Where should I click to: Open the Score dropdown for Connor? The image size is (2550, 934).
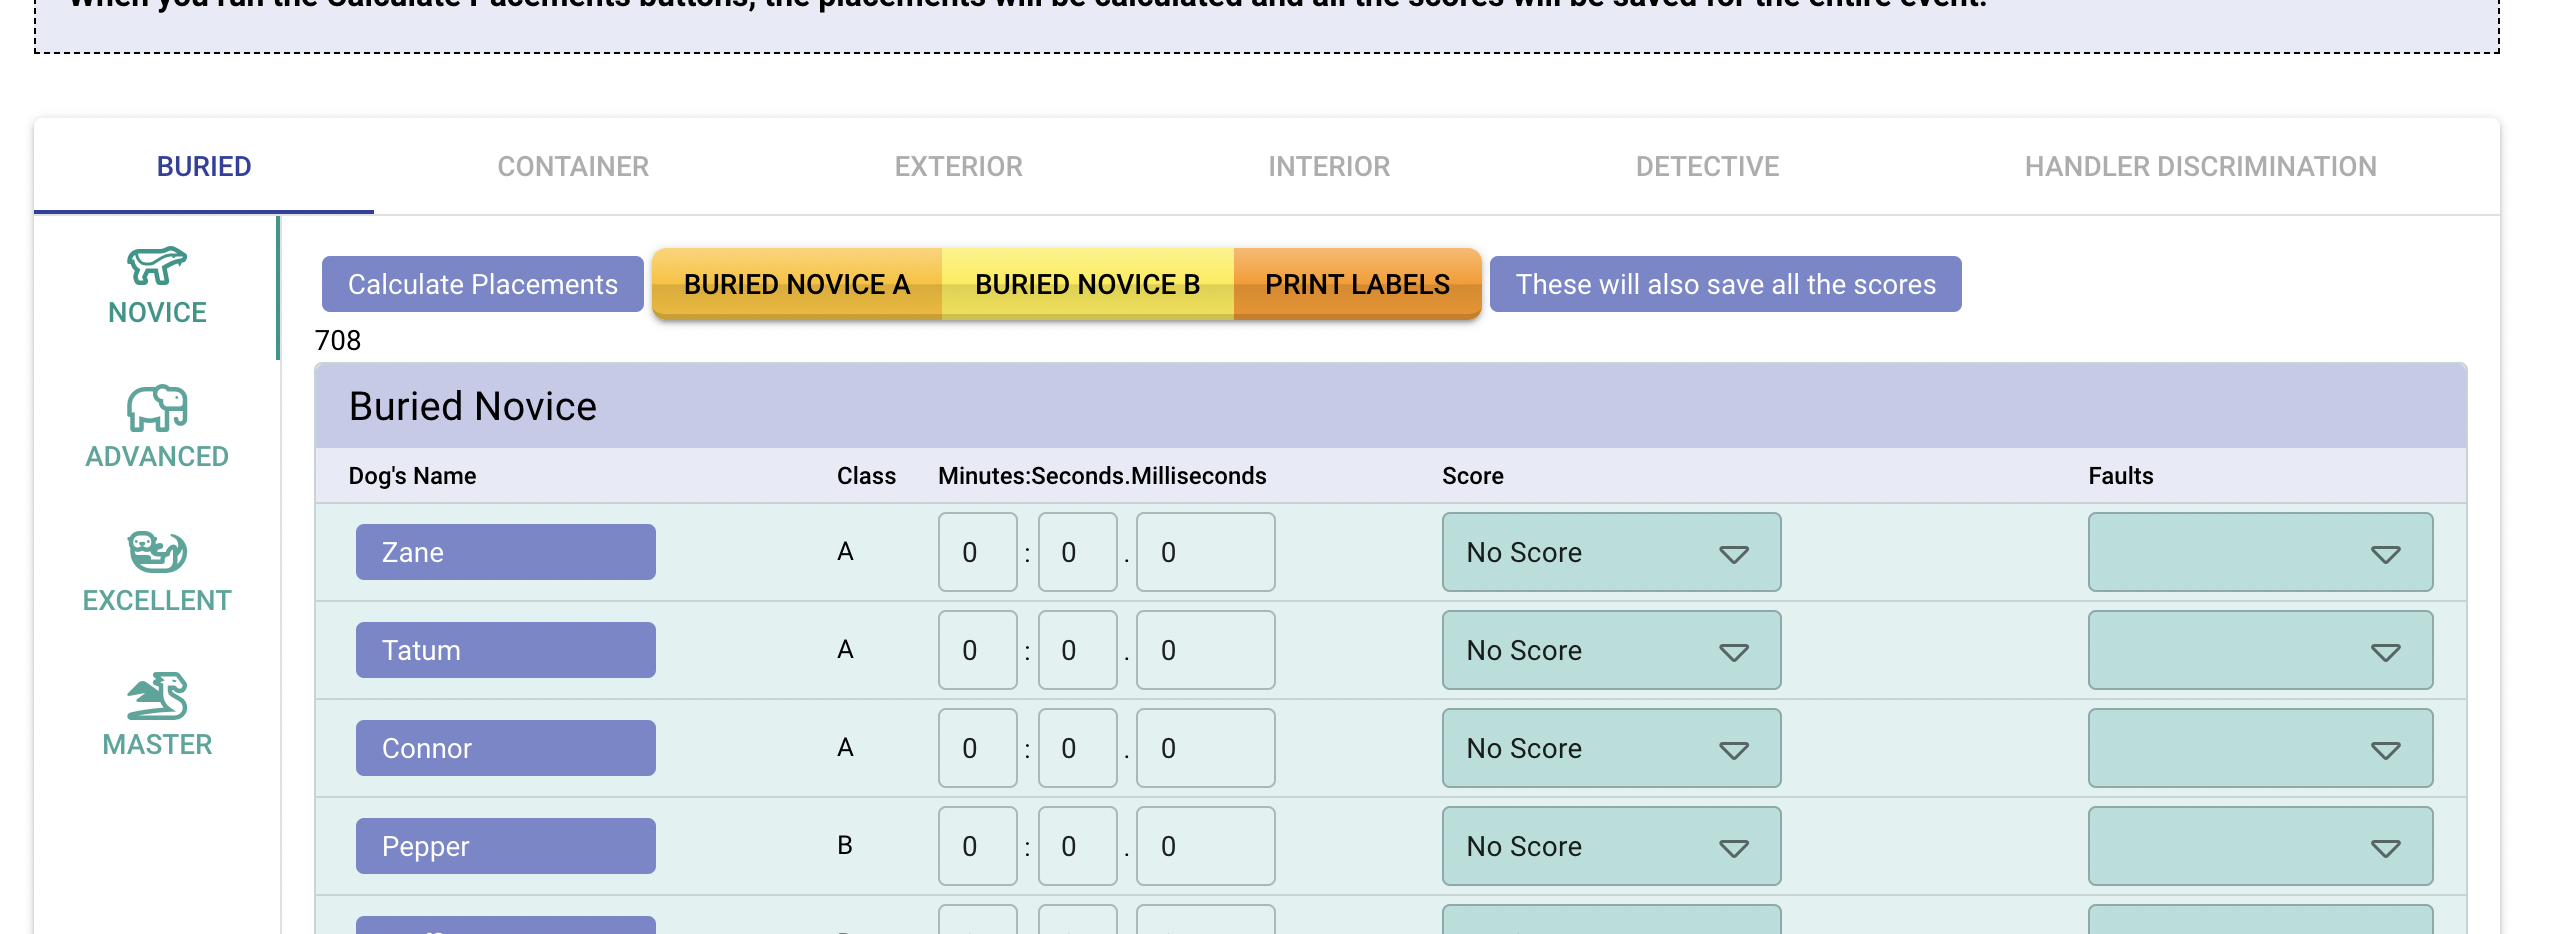[x=1611, y=748]
